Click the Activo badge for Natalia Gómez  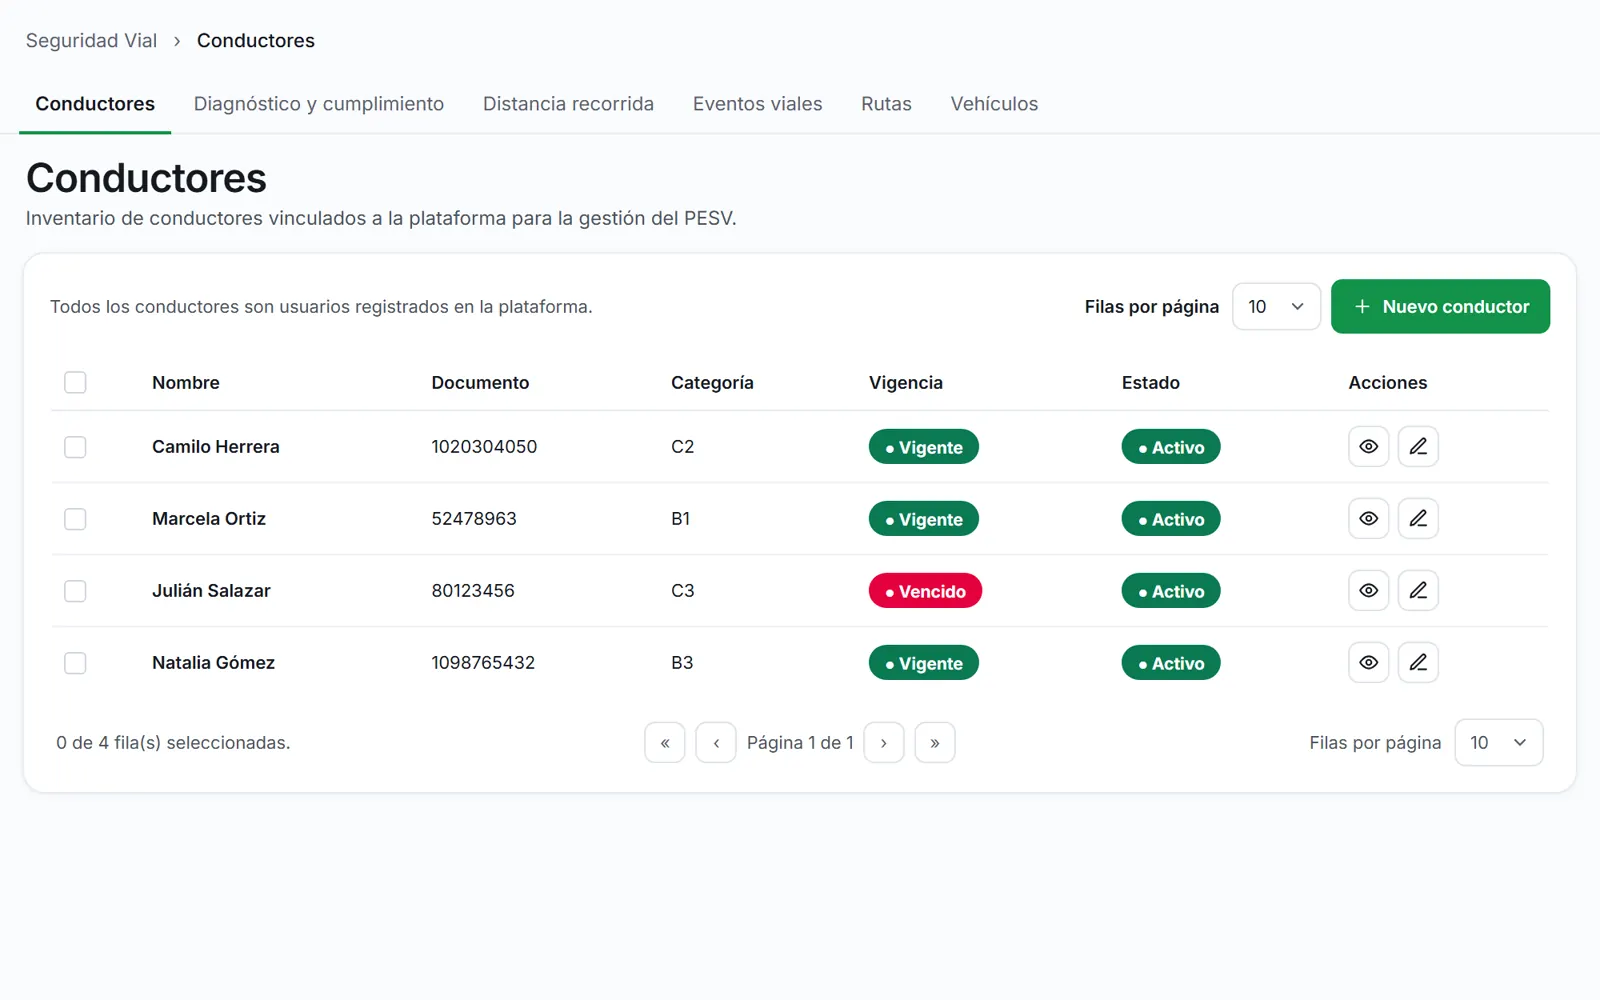(x=1171, y=663)
